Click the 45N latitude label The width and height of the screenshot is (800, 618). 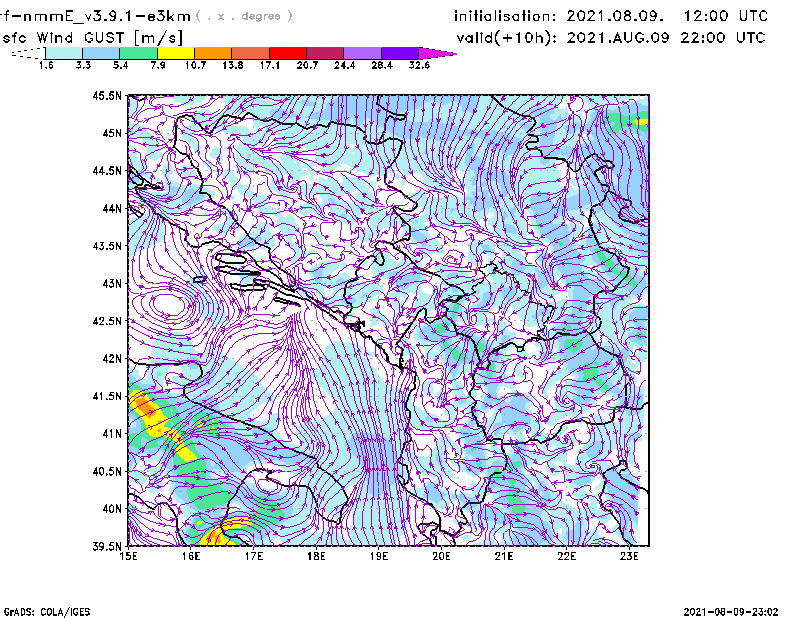(x=112, y=133)
